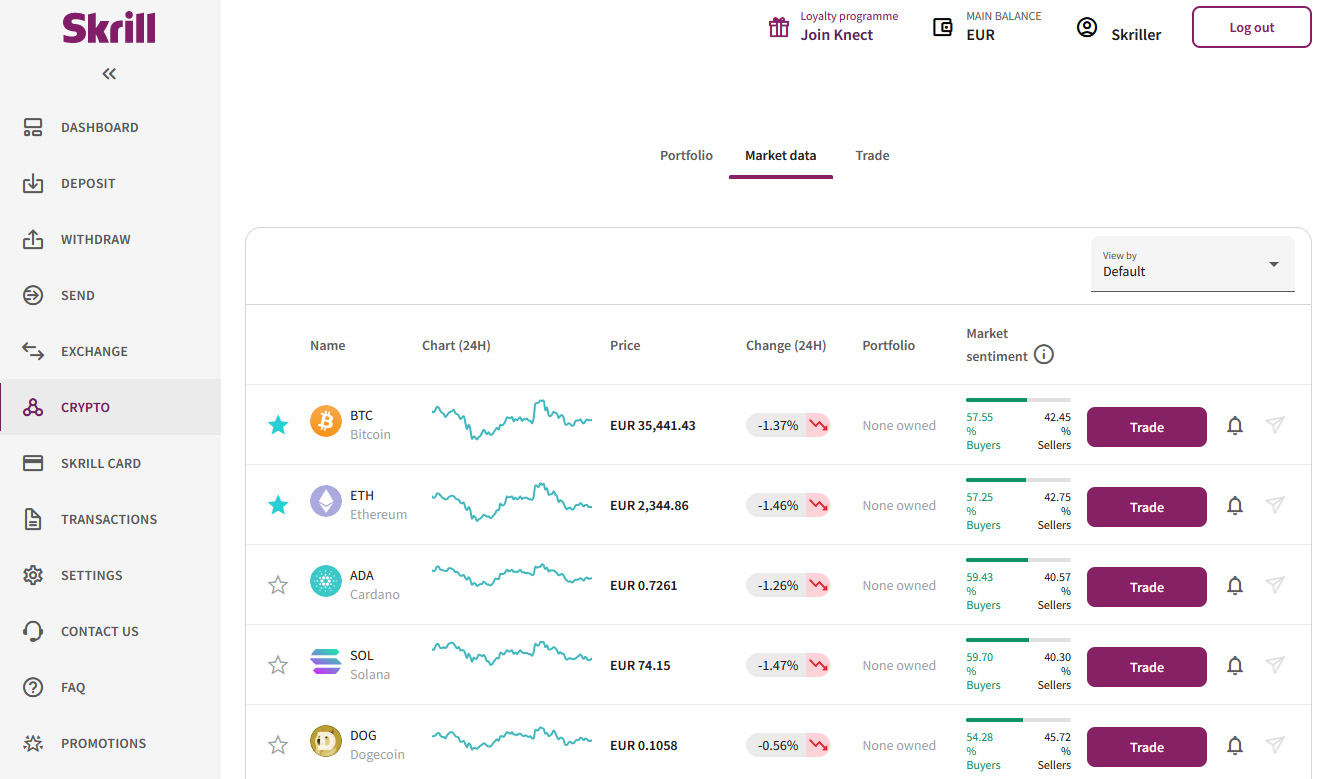Set a price alert bell for SOL
1328x779 pixels.
click(1235, 665)
